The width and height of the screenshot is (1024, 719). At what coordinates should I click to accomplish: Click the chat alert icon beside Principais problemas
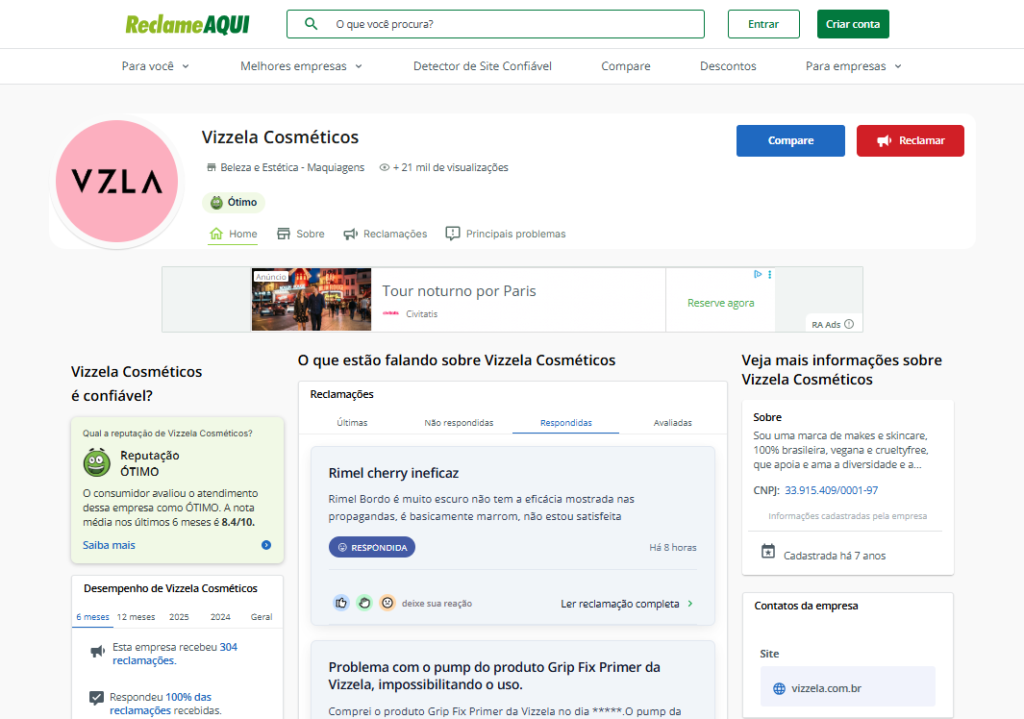click(x=453, y=234)
